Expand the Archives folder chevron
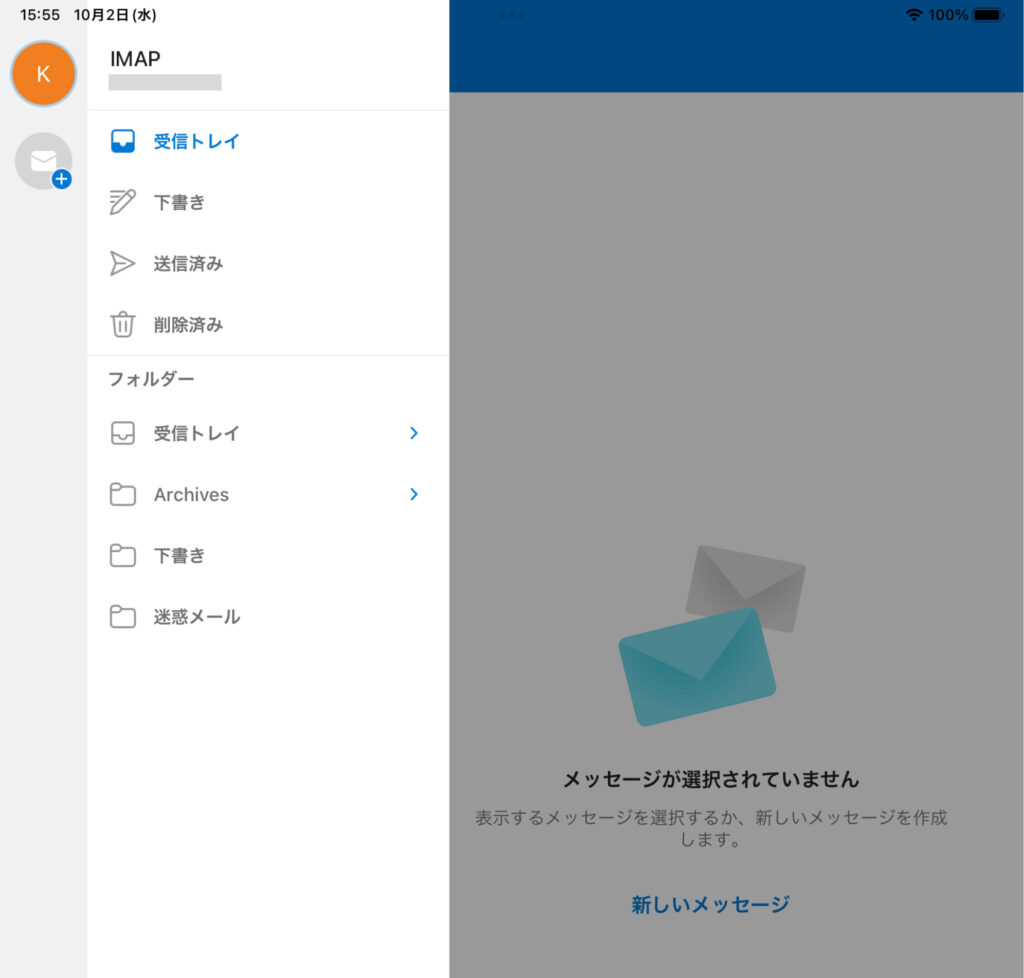Viewport: 1024px width, 978px height. (414, 495)
